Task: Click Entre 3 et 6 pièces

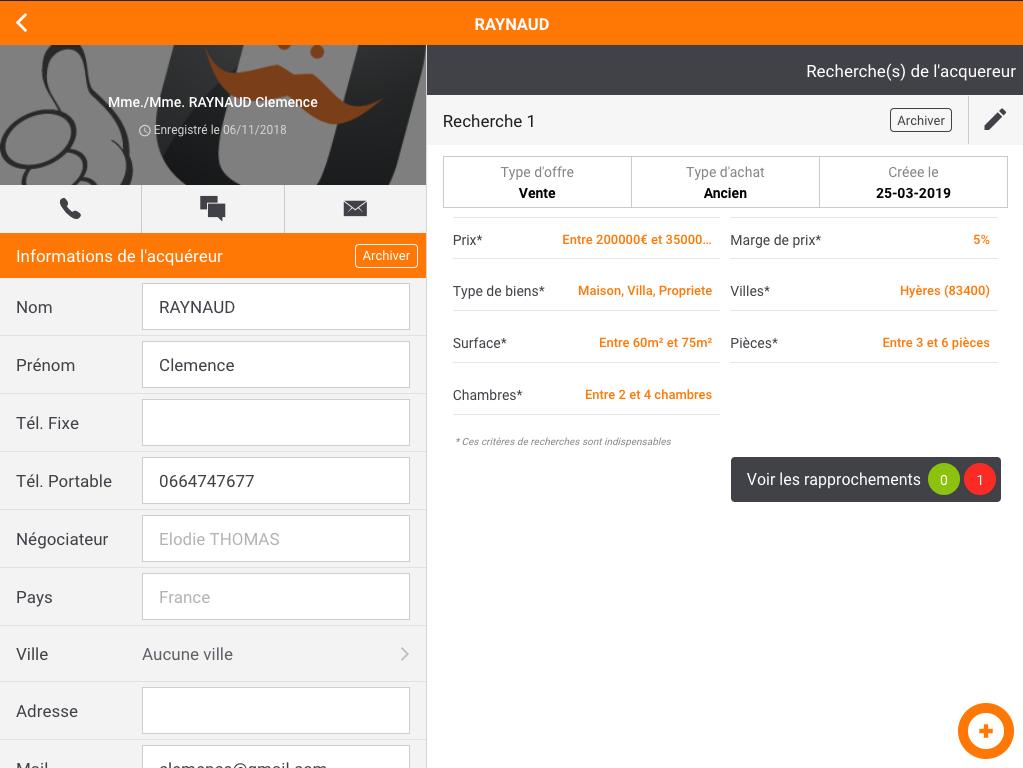Action: (x=936, y=343)
